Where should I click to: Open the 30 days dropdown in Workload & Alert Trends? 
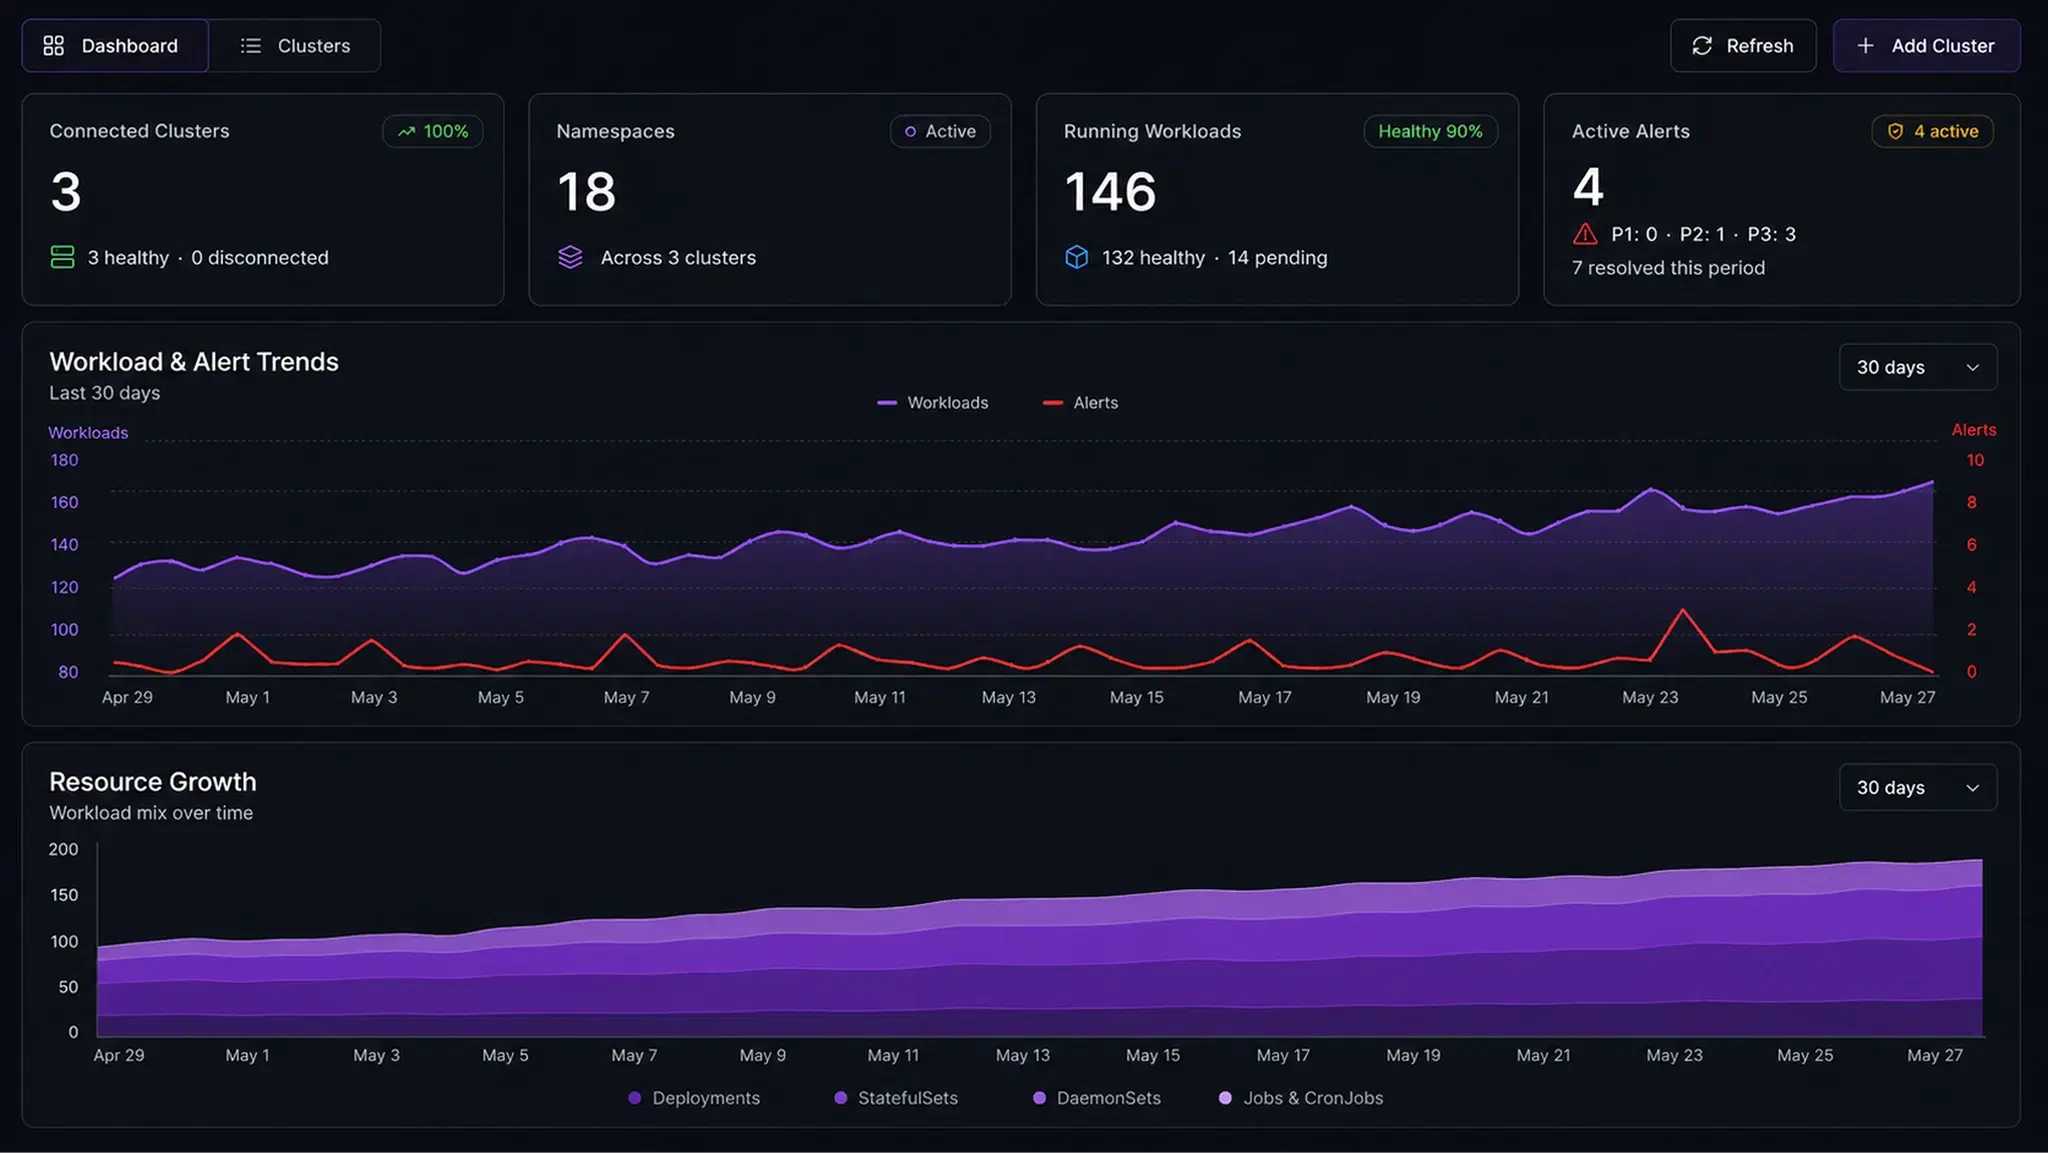(1918, 367)
